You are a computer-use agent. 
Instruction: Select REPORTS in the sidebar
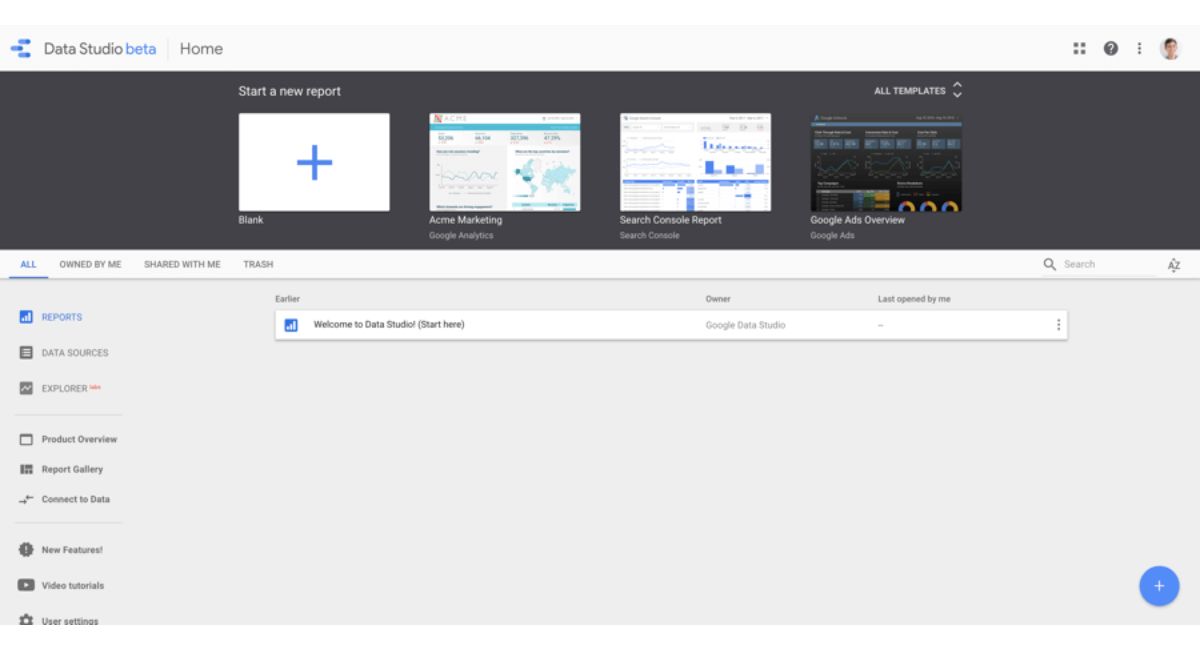62,317
